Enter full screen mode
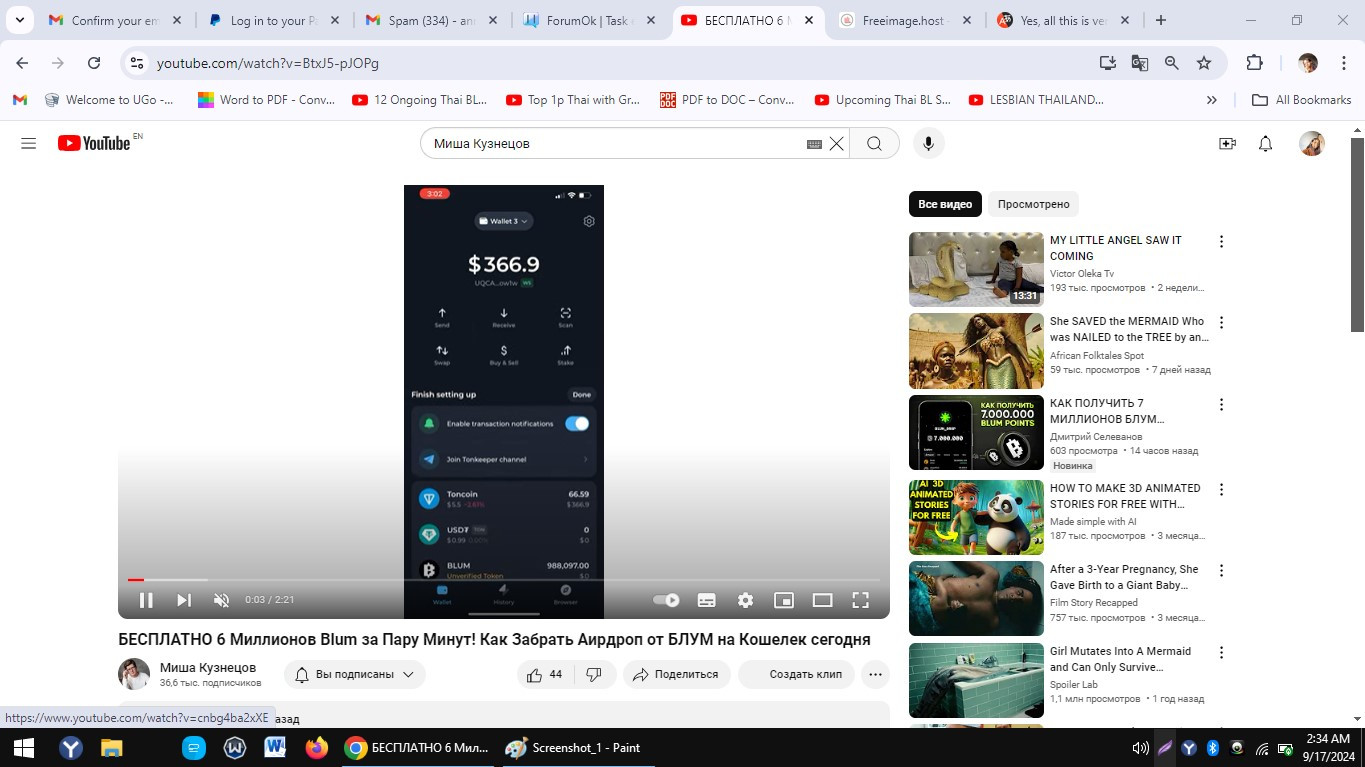Screen dimensions: 1365x767 [x=860, y=600]
